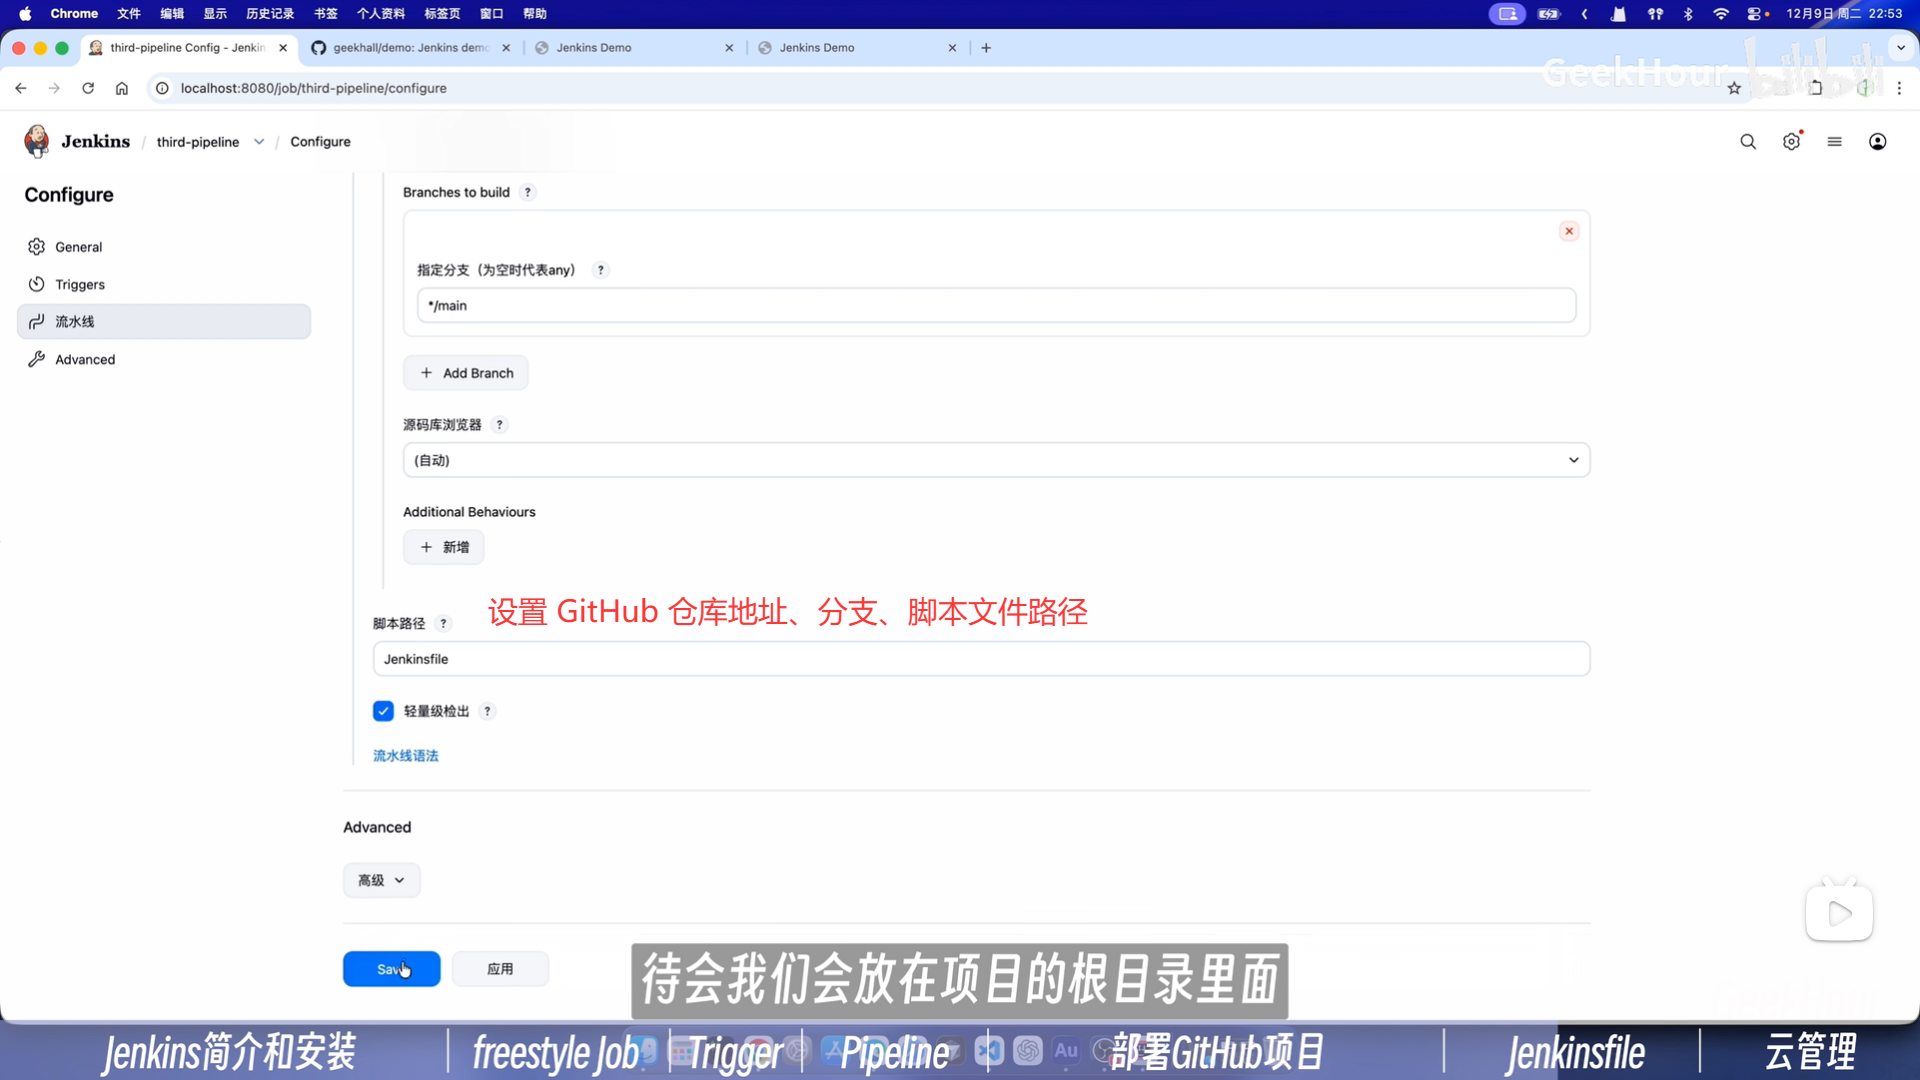Open the third-pipeline breadcrumb dropdown chevron
1920x1080 pixels.
tap(259, 142)
